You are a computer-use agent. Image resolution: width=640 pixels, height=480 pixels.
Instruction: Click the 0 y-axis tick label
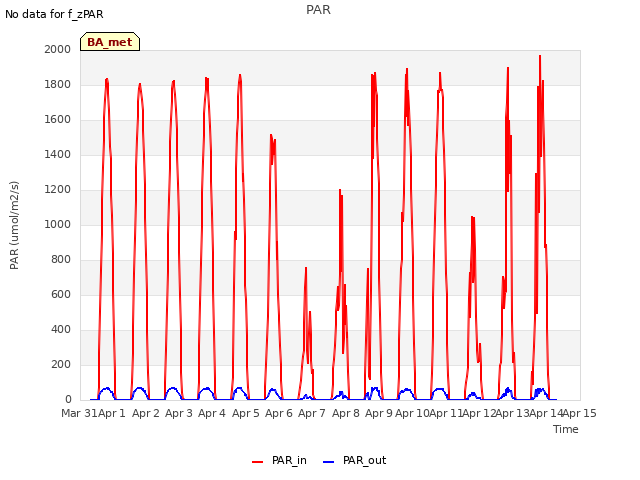(x=68, y=400)
